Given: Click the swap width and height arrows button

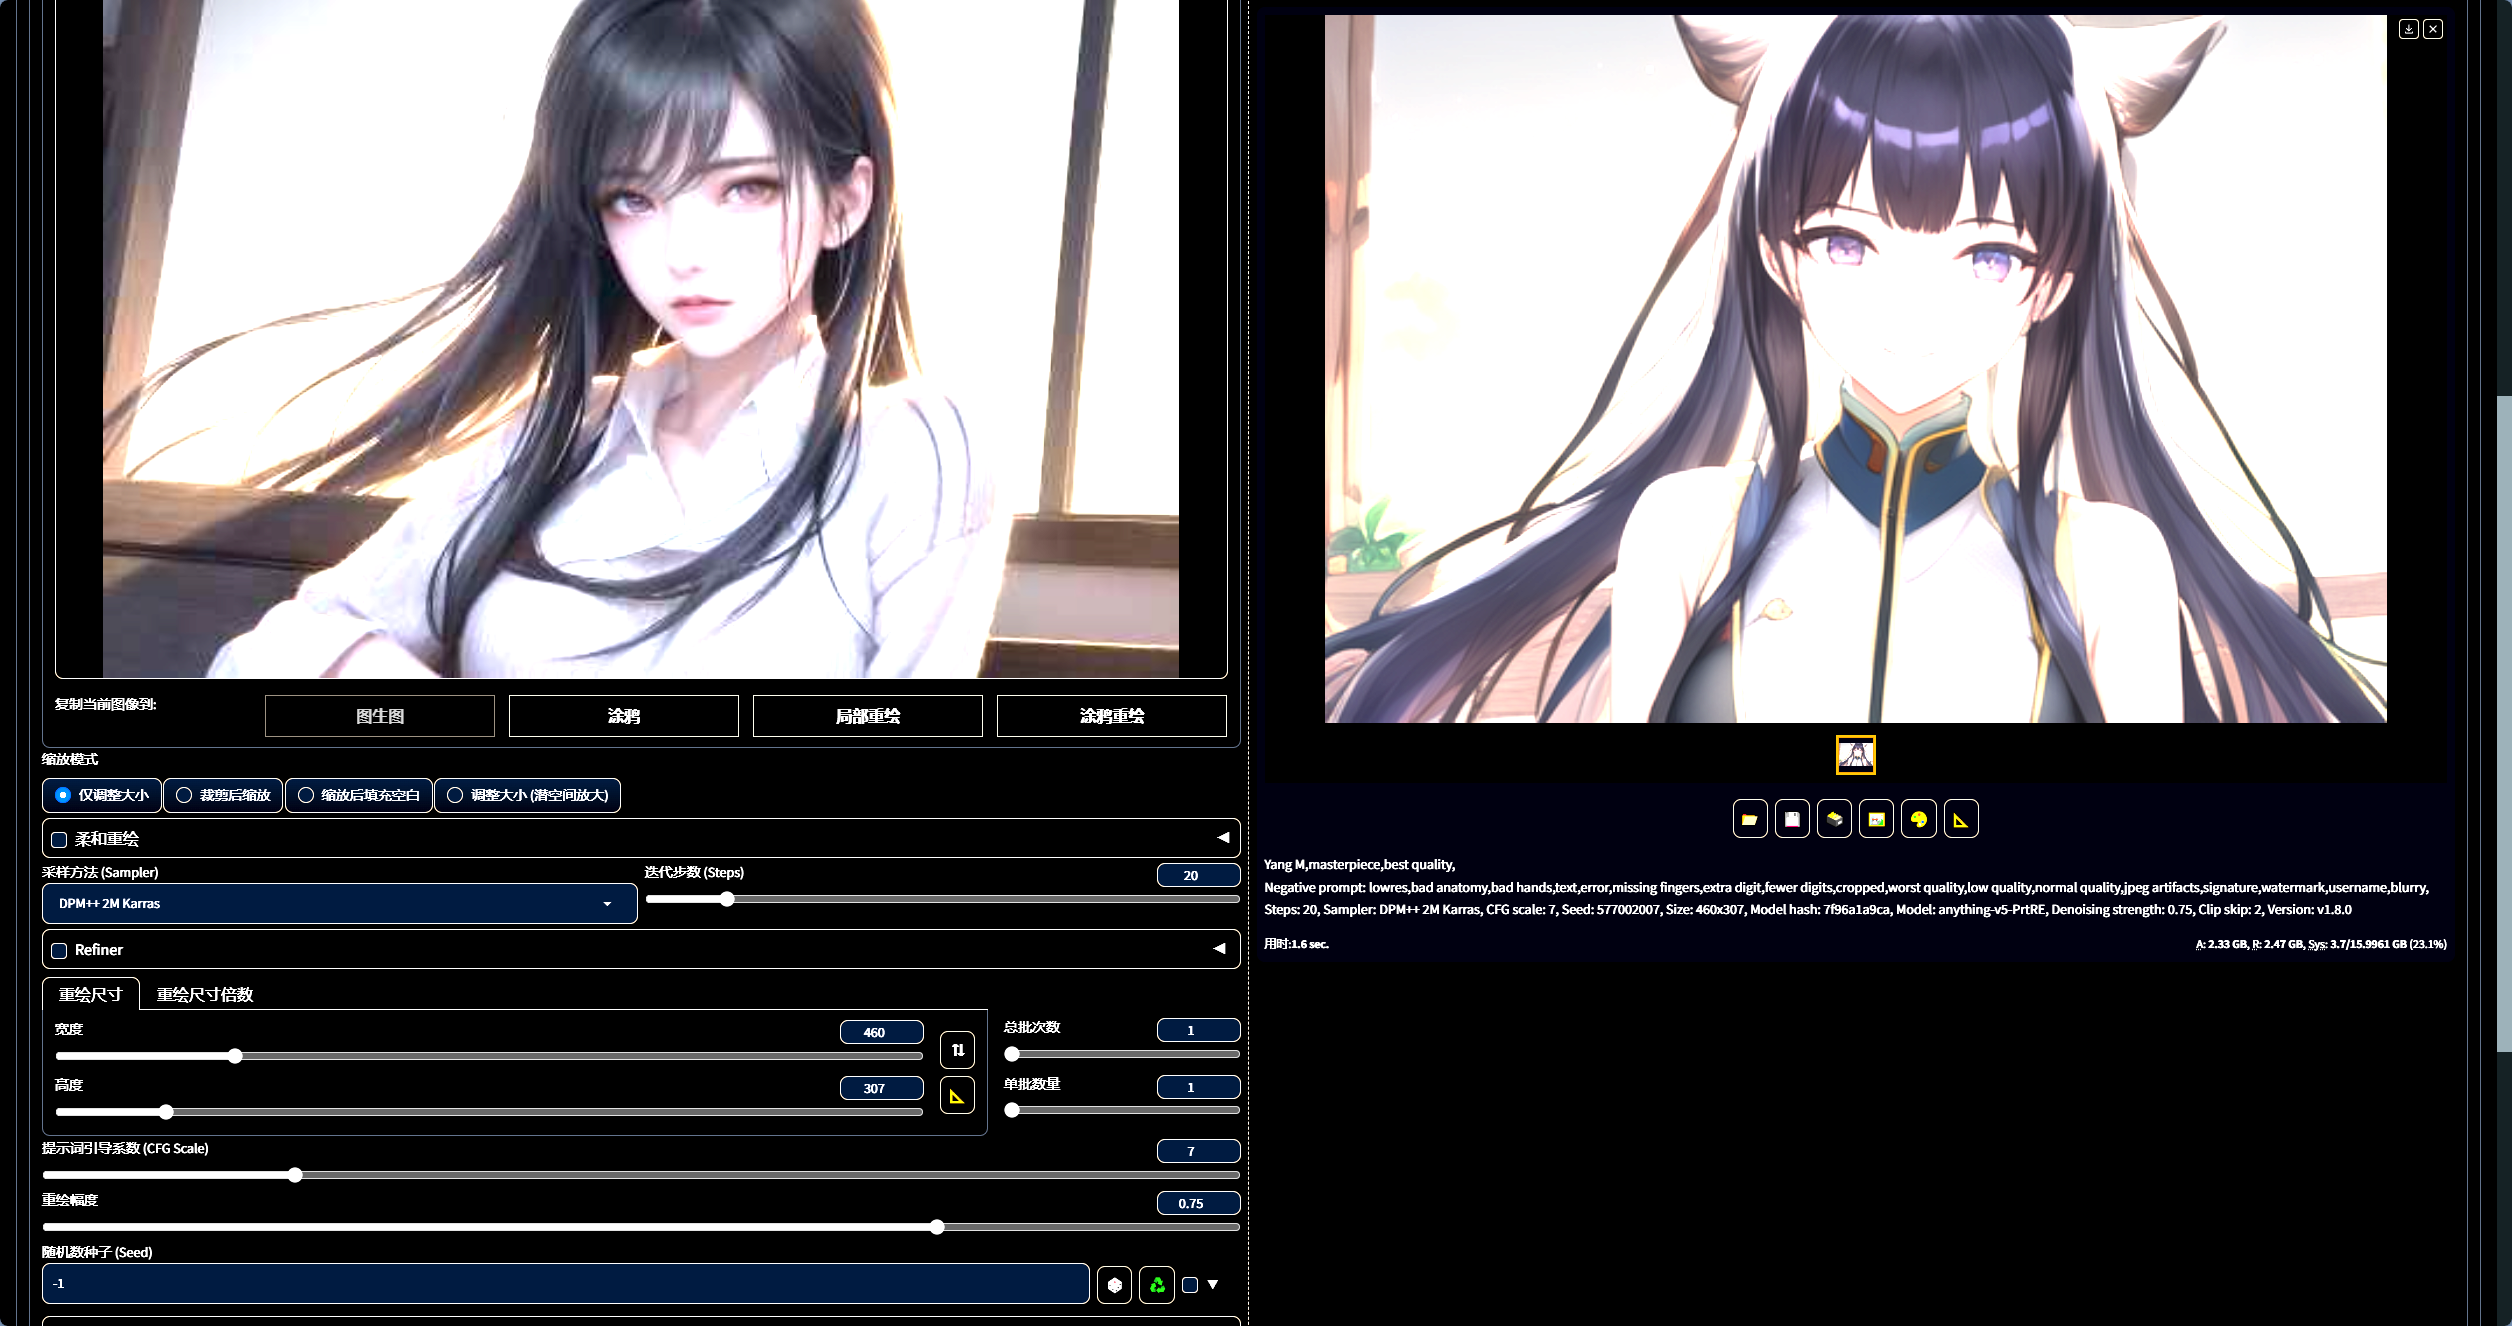Looking at the screenshot, I should 957,1050.
